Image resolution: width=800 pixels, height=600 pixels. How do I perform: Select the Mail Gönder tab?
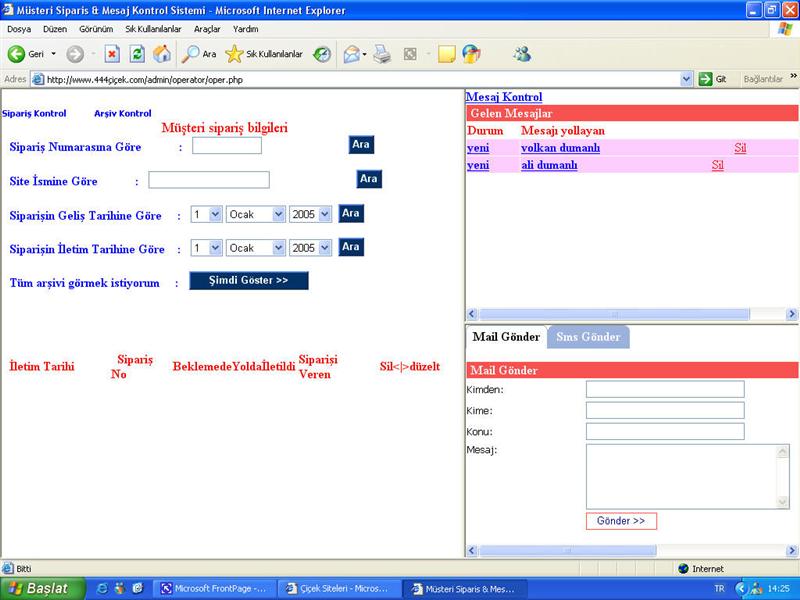pyautogui.click(x=506, y=337)
